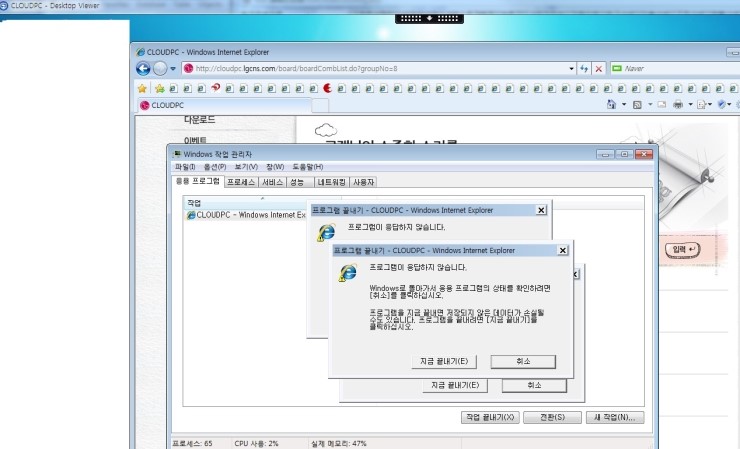Switch to the 네트워킹 tab
The height and width of the screenshot is (449, 740).
point(331,182)
